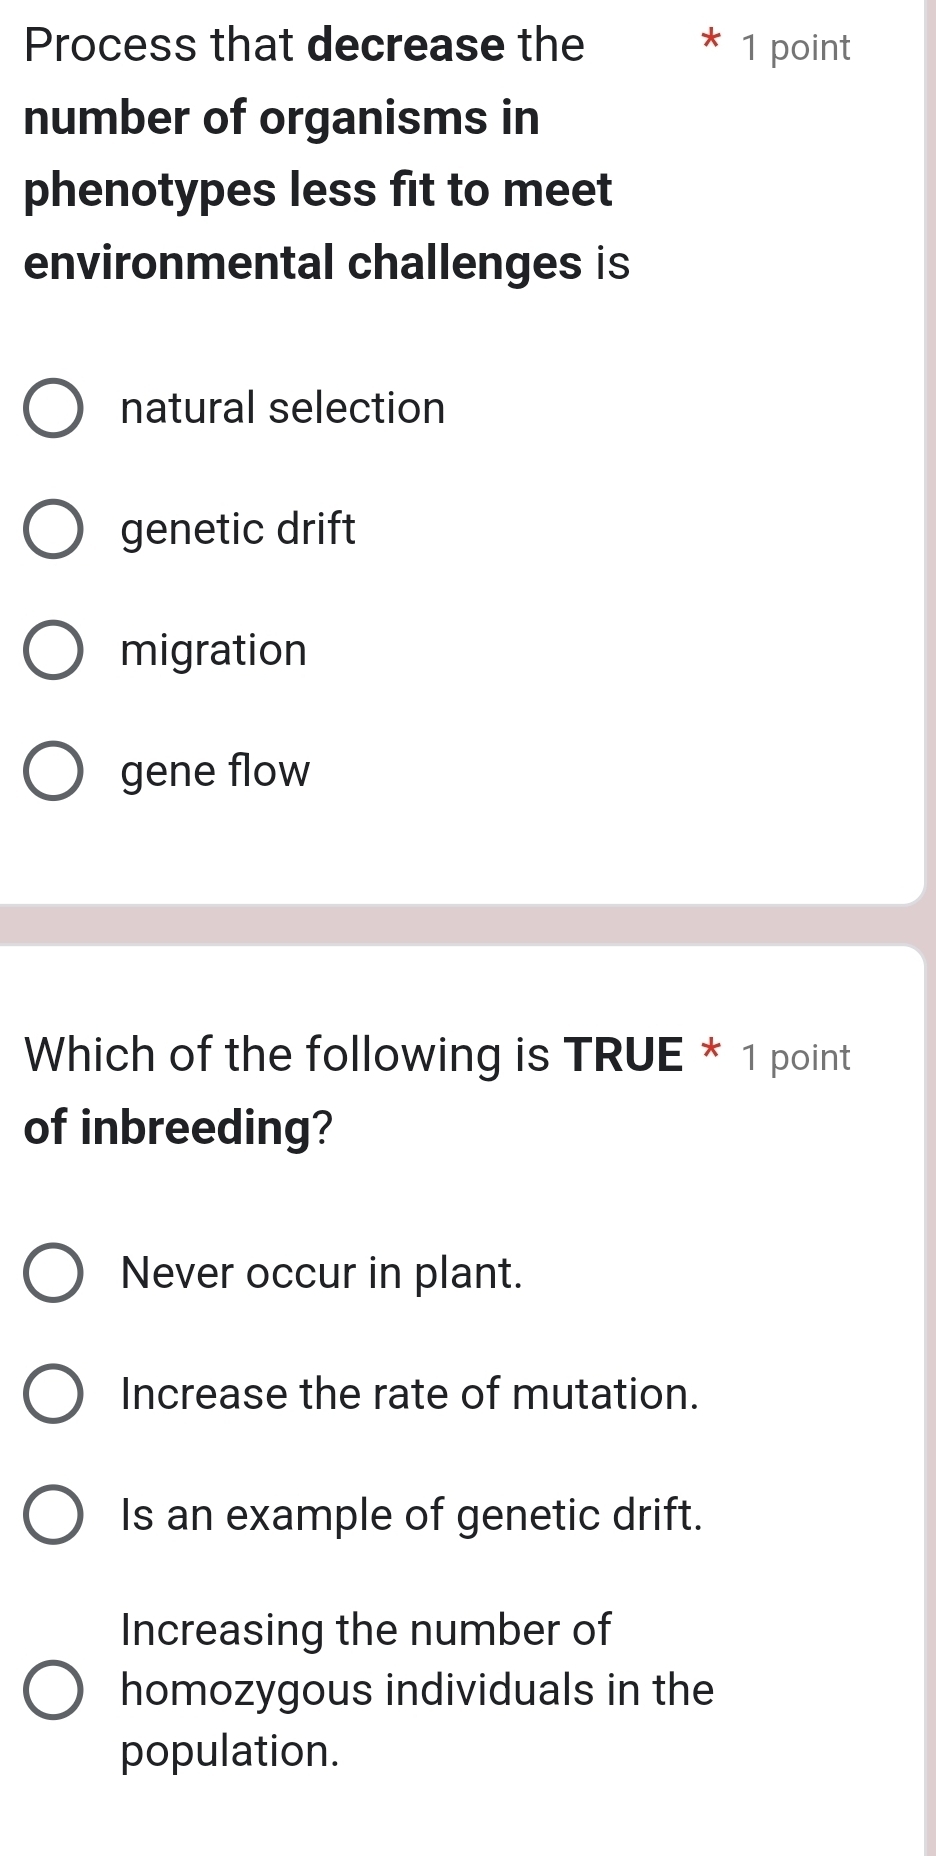
Task: Click the natural selection answer label
Action: click(282, 409)
